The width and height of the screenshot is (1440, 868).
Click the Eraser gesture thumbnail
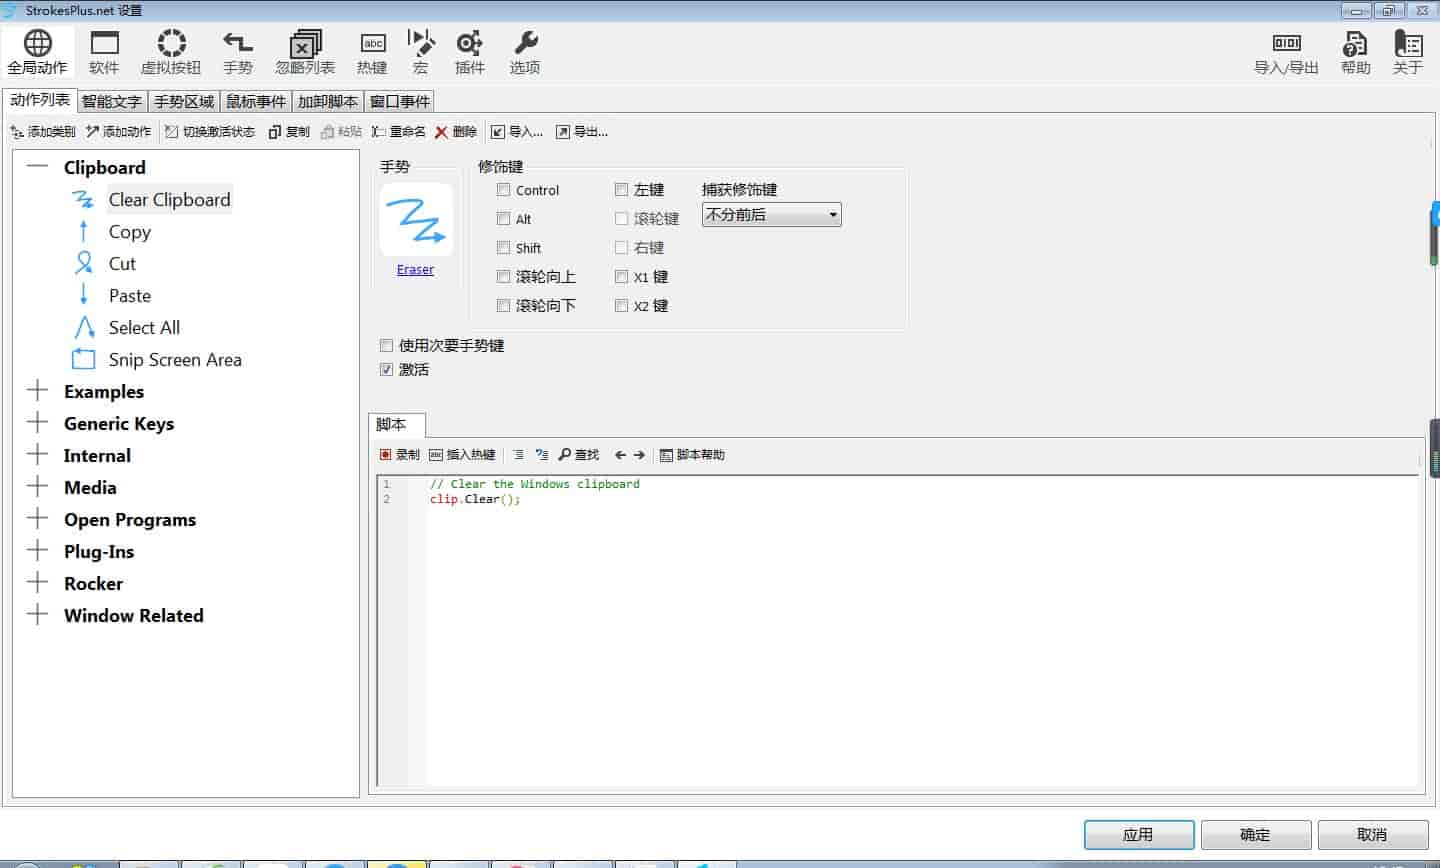tap(416, 220)
